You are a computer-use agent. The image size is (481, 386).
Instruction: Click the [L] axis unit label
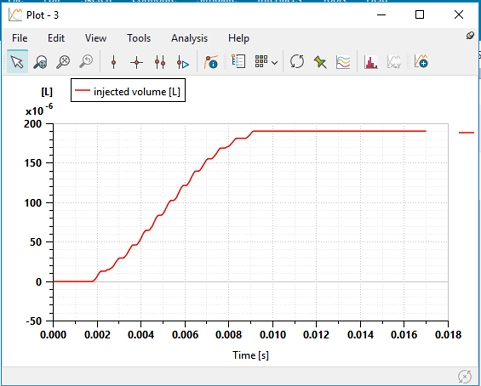click(47, 92)
